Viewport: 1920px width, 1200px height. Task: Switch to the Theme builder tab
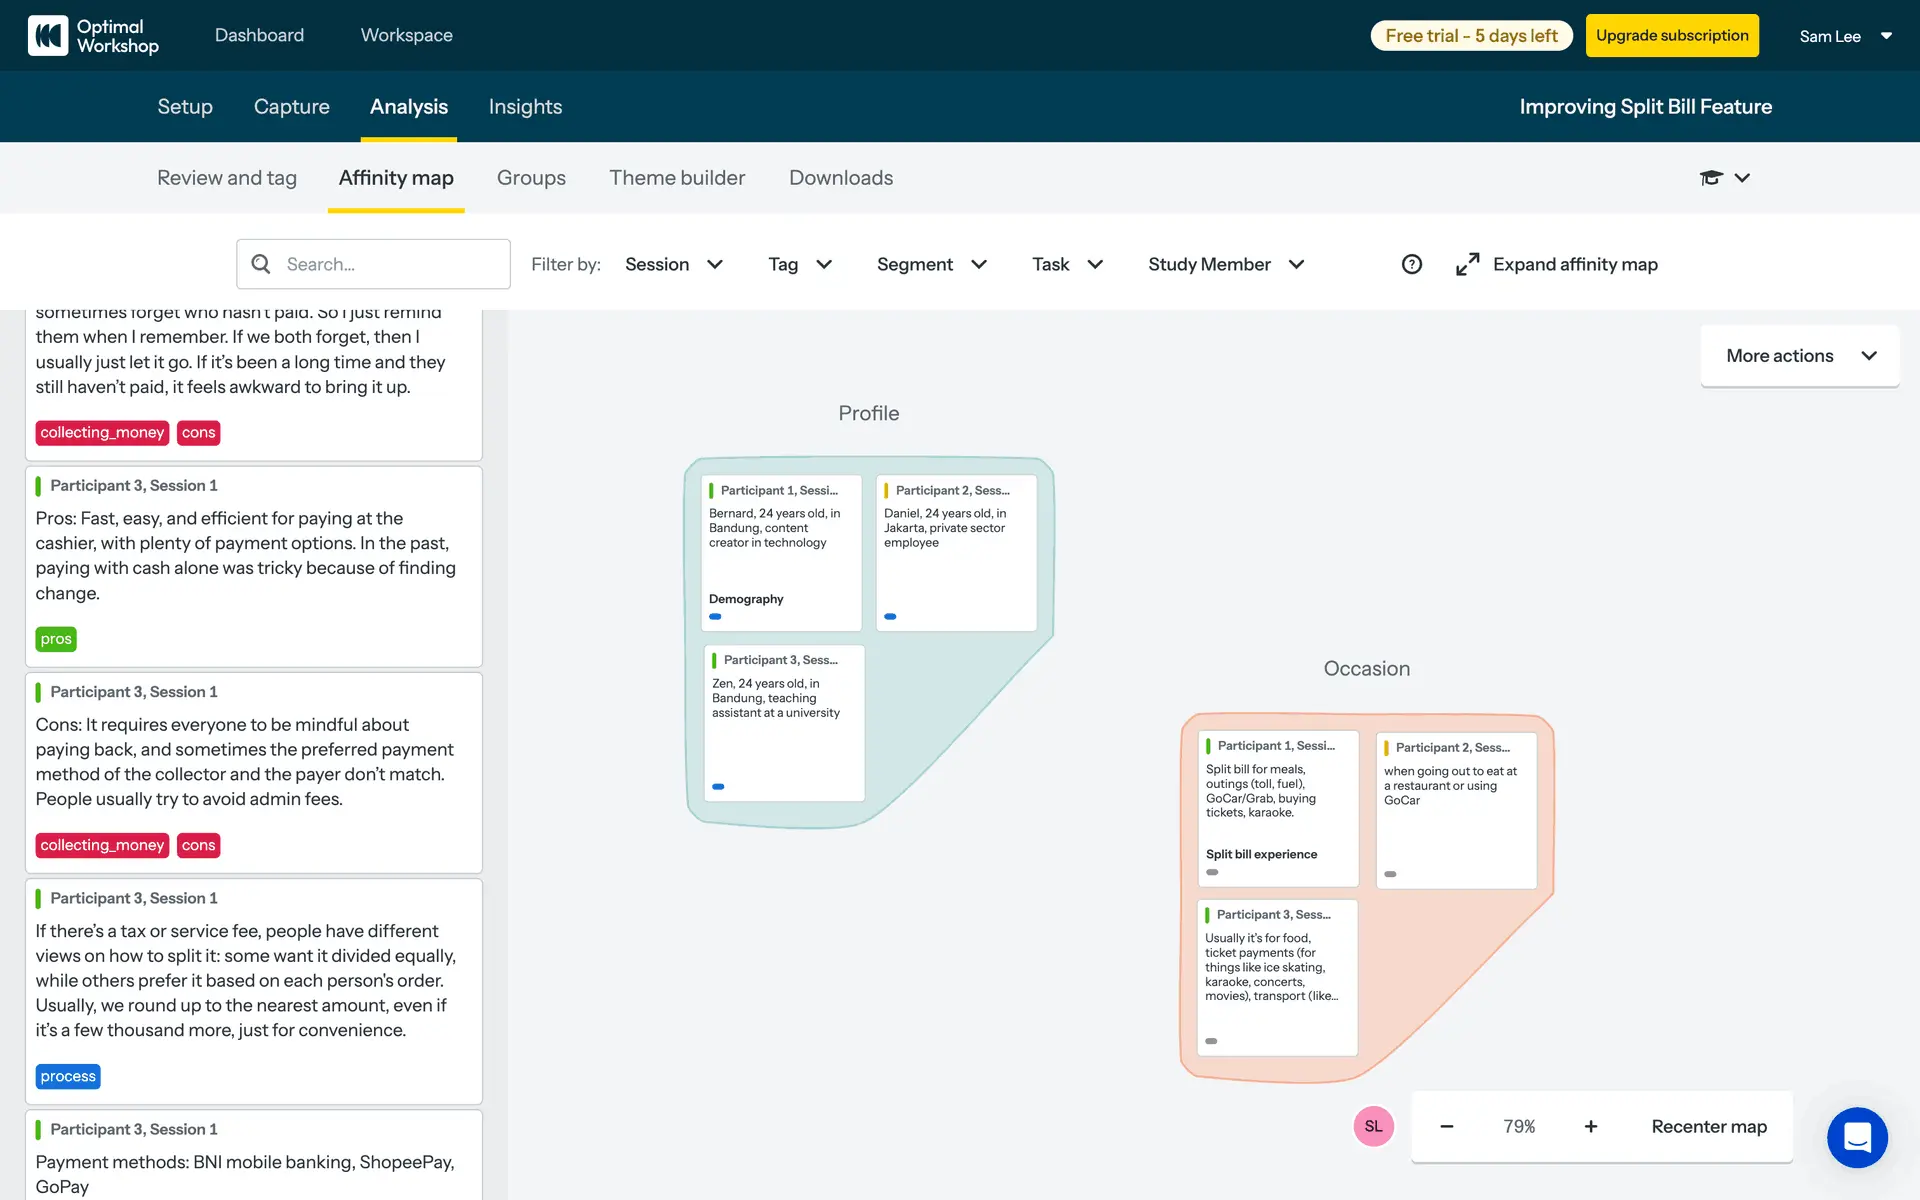point(677,178)
